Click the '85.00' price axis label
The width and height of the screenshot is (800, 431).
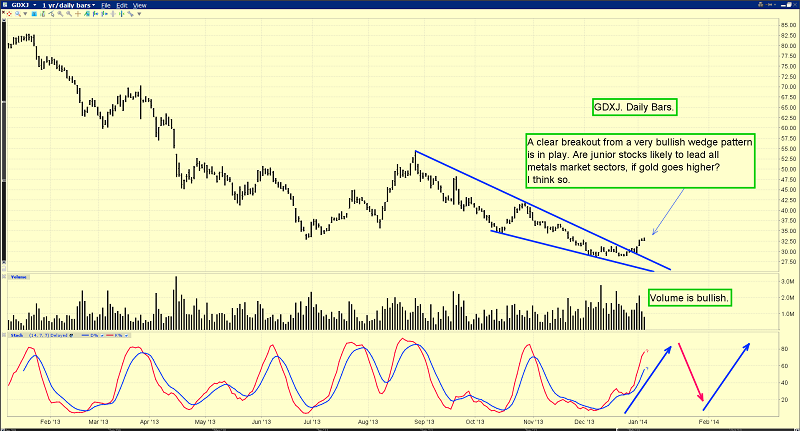click(x=788, y=25)
